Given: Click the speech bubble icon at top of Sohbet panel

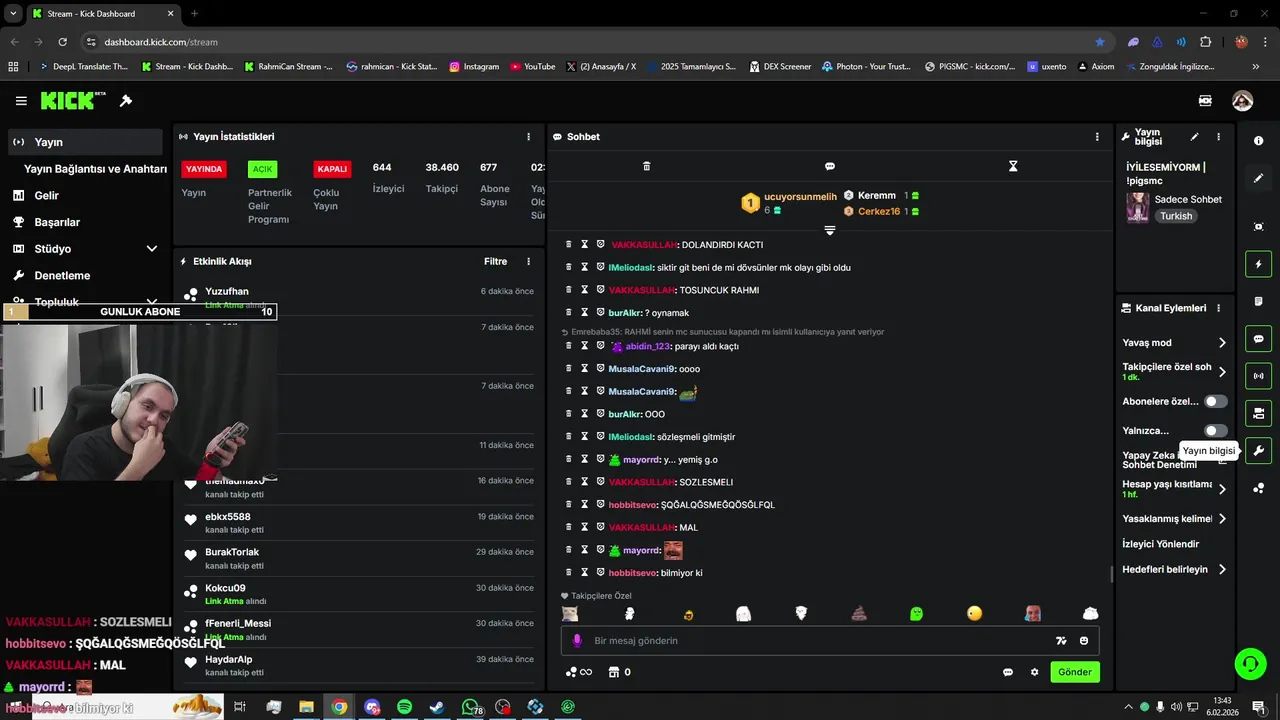Looking at the screenshot, I should click(x=829, y=166).
